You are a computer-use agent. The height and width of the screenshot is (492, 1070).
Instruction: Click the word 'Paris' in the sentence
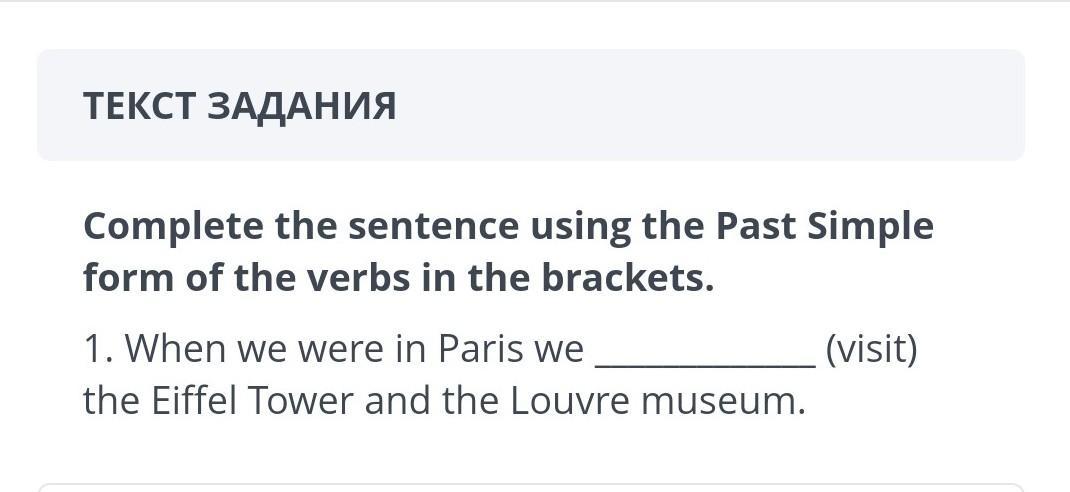tap(474, 349)
